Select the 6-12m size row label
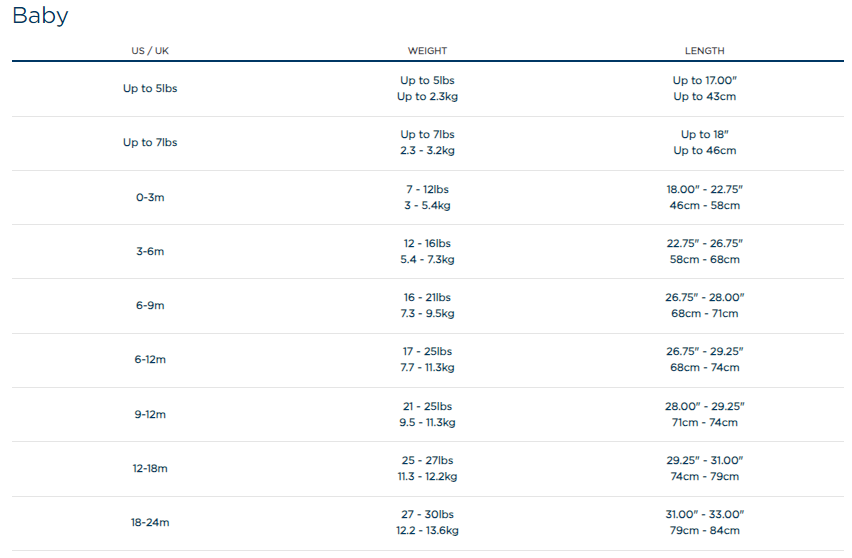852x558 pixels. coord(150,359)
